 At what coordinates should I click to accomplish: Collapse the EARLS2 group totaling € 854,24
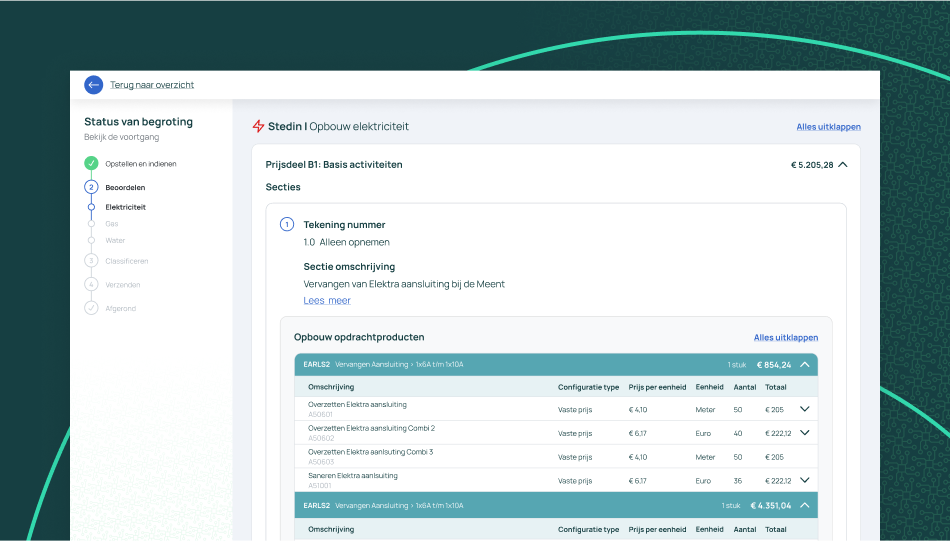805,364
